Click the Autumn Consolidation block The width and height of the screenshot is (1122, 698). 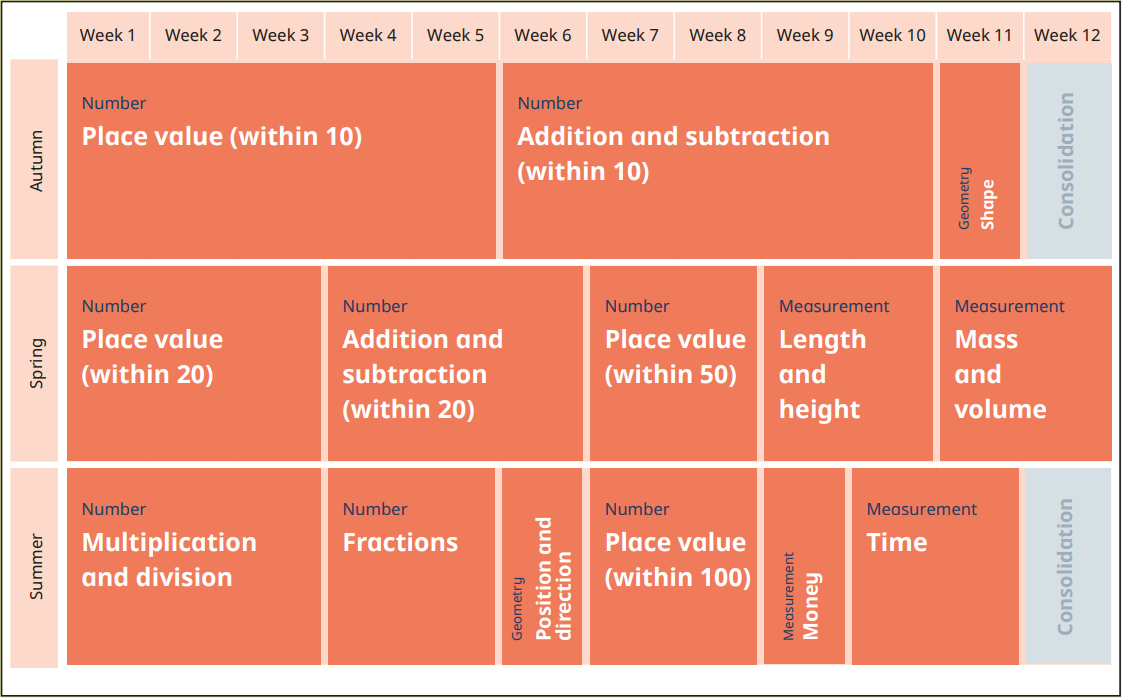(x=1069, y=160)
